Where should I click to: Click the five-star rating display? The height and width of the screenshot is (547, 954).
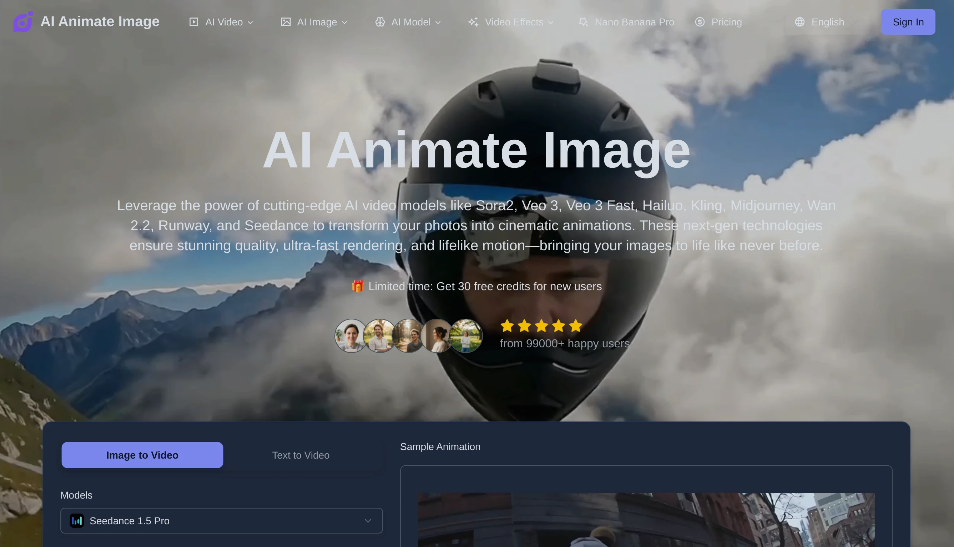[541, 326]
